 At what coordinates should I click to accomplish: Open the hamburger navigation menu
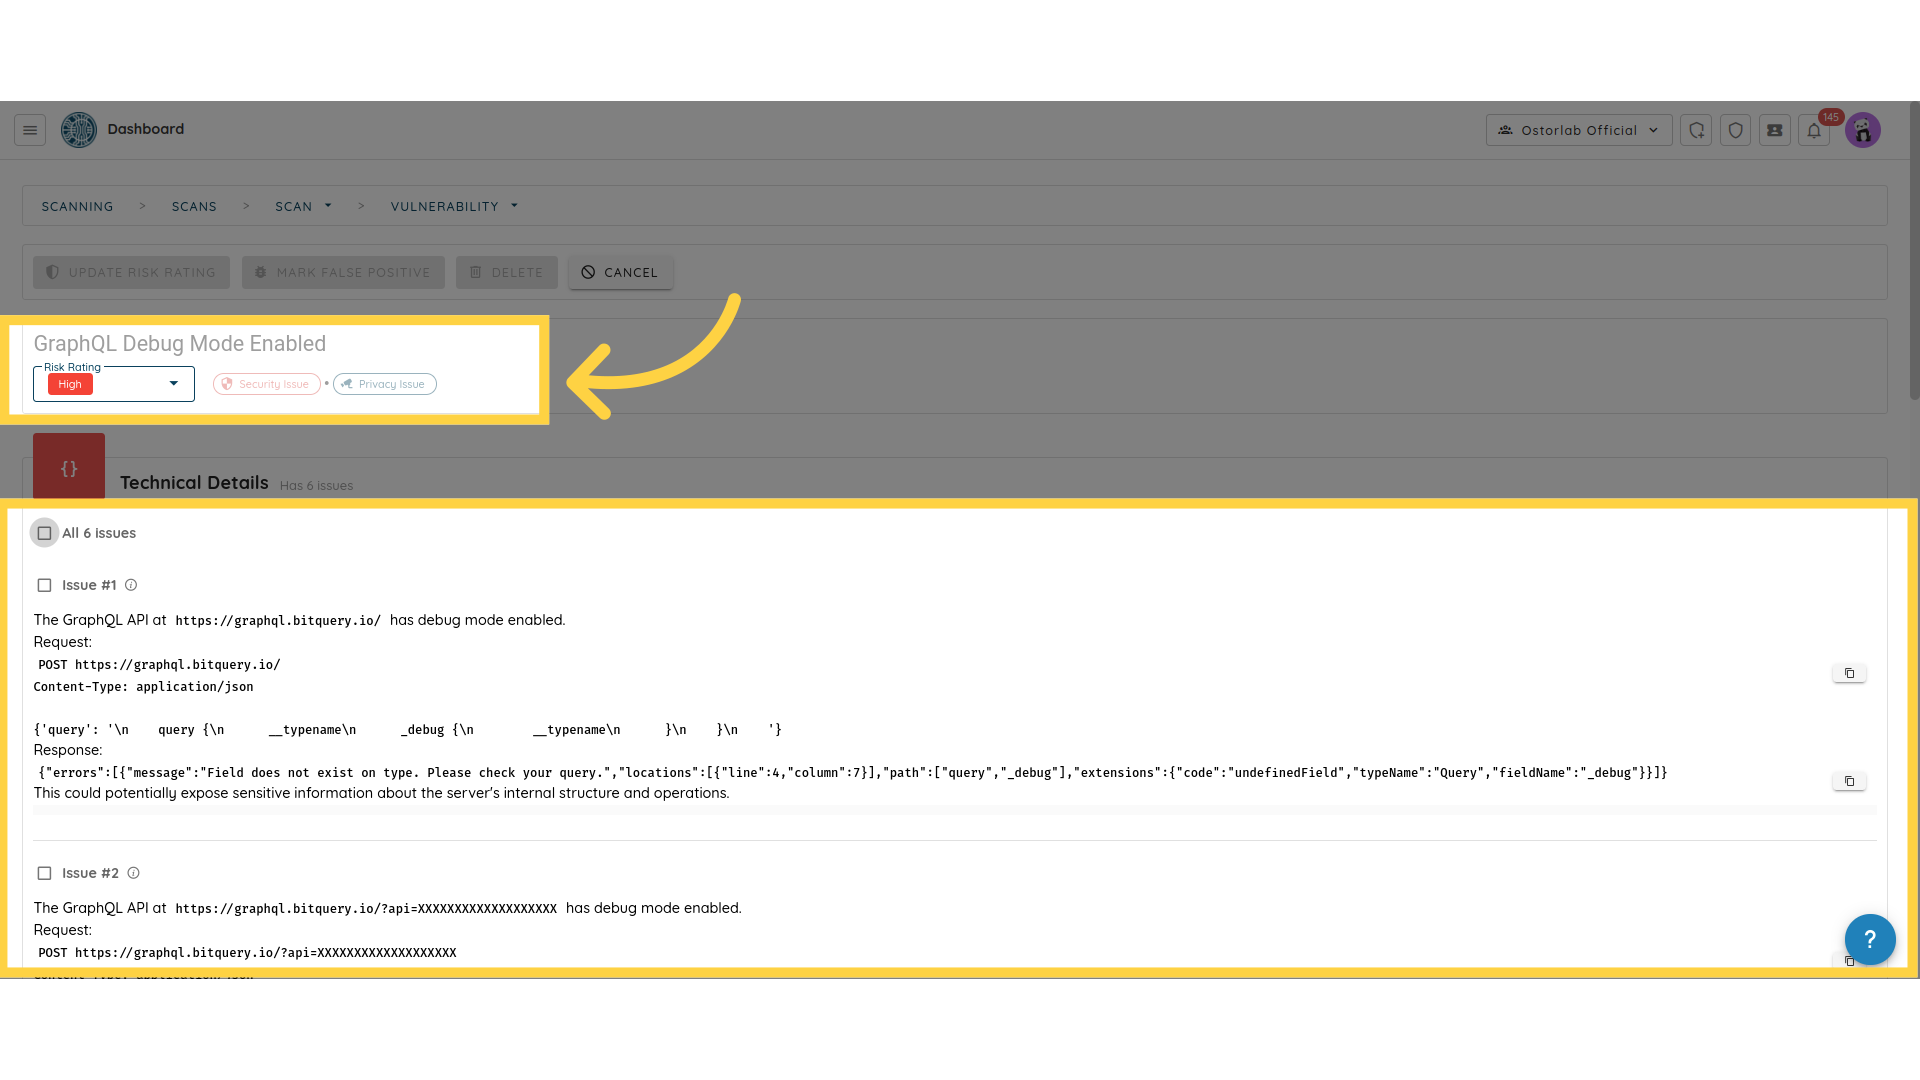30,130
